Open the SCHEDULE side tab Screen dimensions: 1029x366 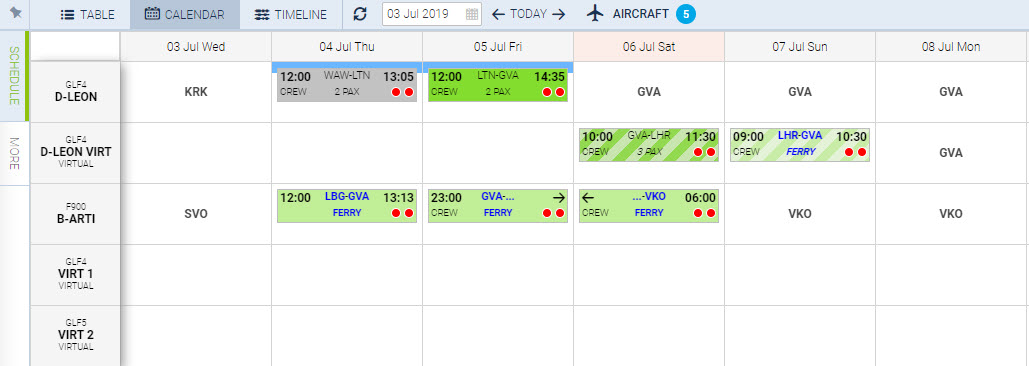14,76
